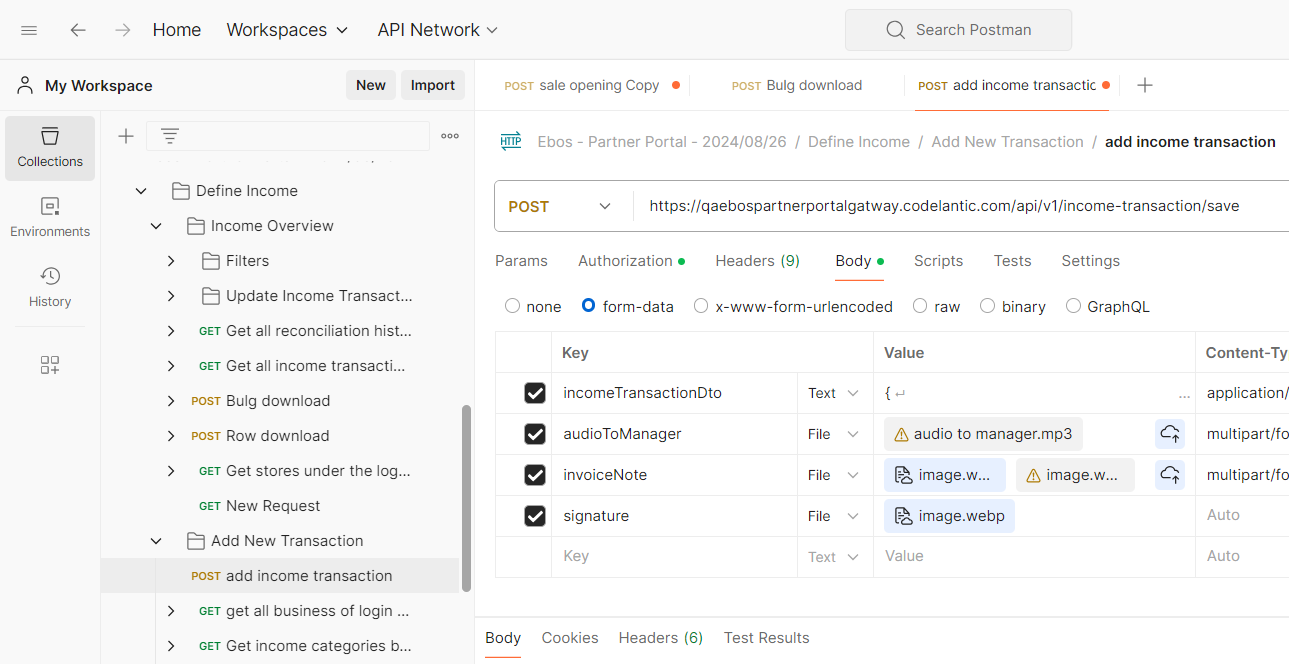
Task: Open response Test Results tab
Action: (x=767, y=638)
